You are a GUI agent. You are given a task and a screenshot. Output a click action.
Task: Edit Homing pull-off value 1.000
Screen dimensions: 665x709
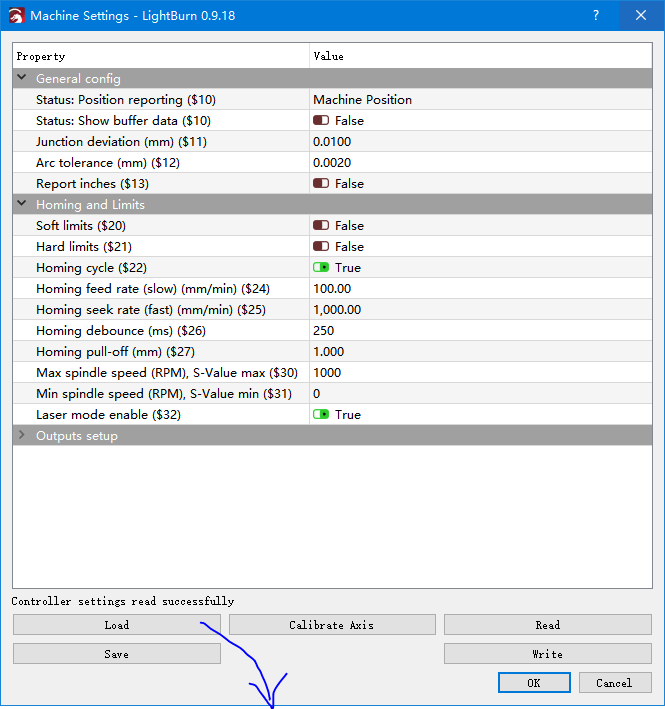328,352
